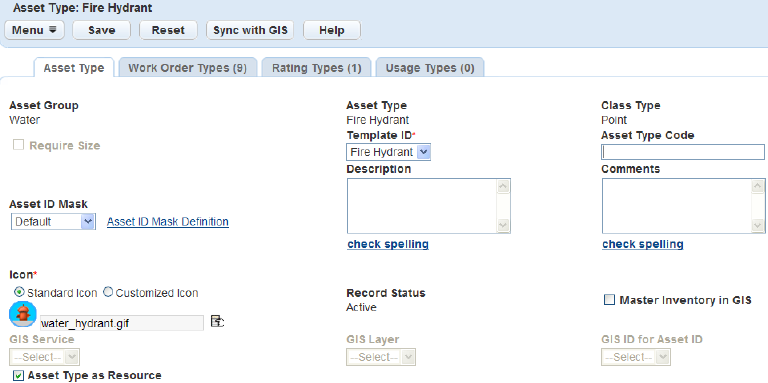Go to Usage Types tab
Screen dimensions: 768x383
click(x=430, y=68)
